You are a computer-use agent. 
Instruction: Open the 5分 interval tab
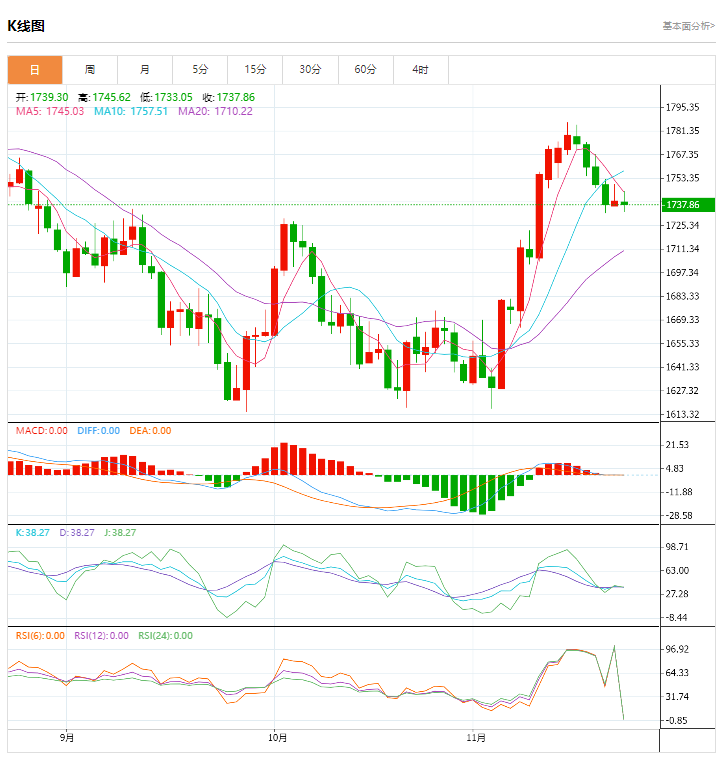point(200,70)
